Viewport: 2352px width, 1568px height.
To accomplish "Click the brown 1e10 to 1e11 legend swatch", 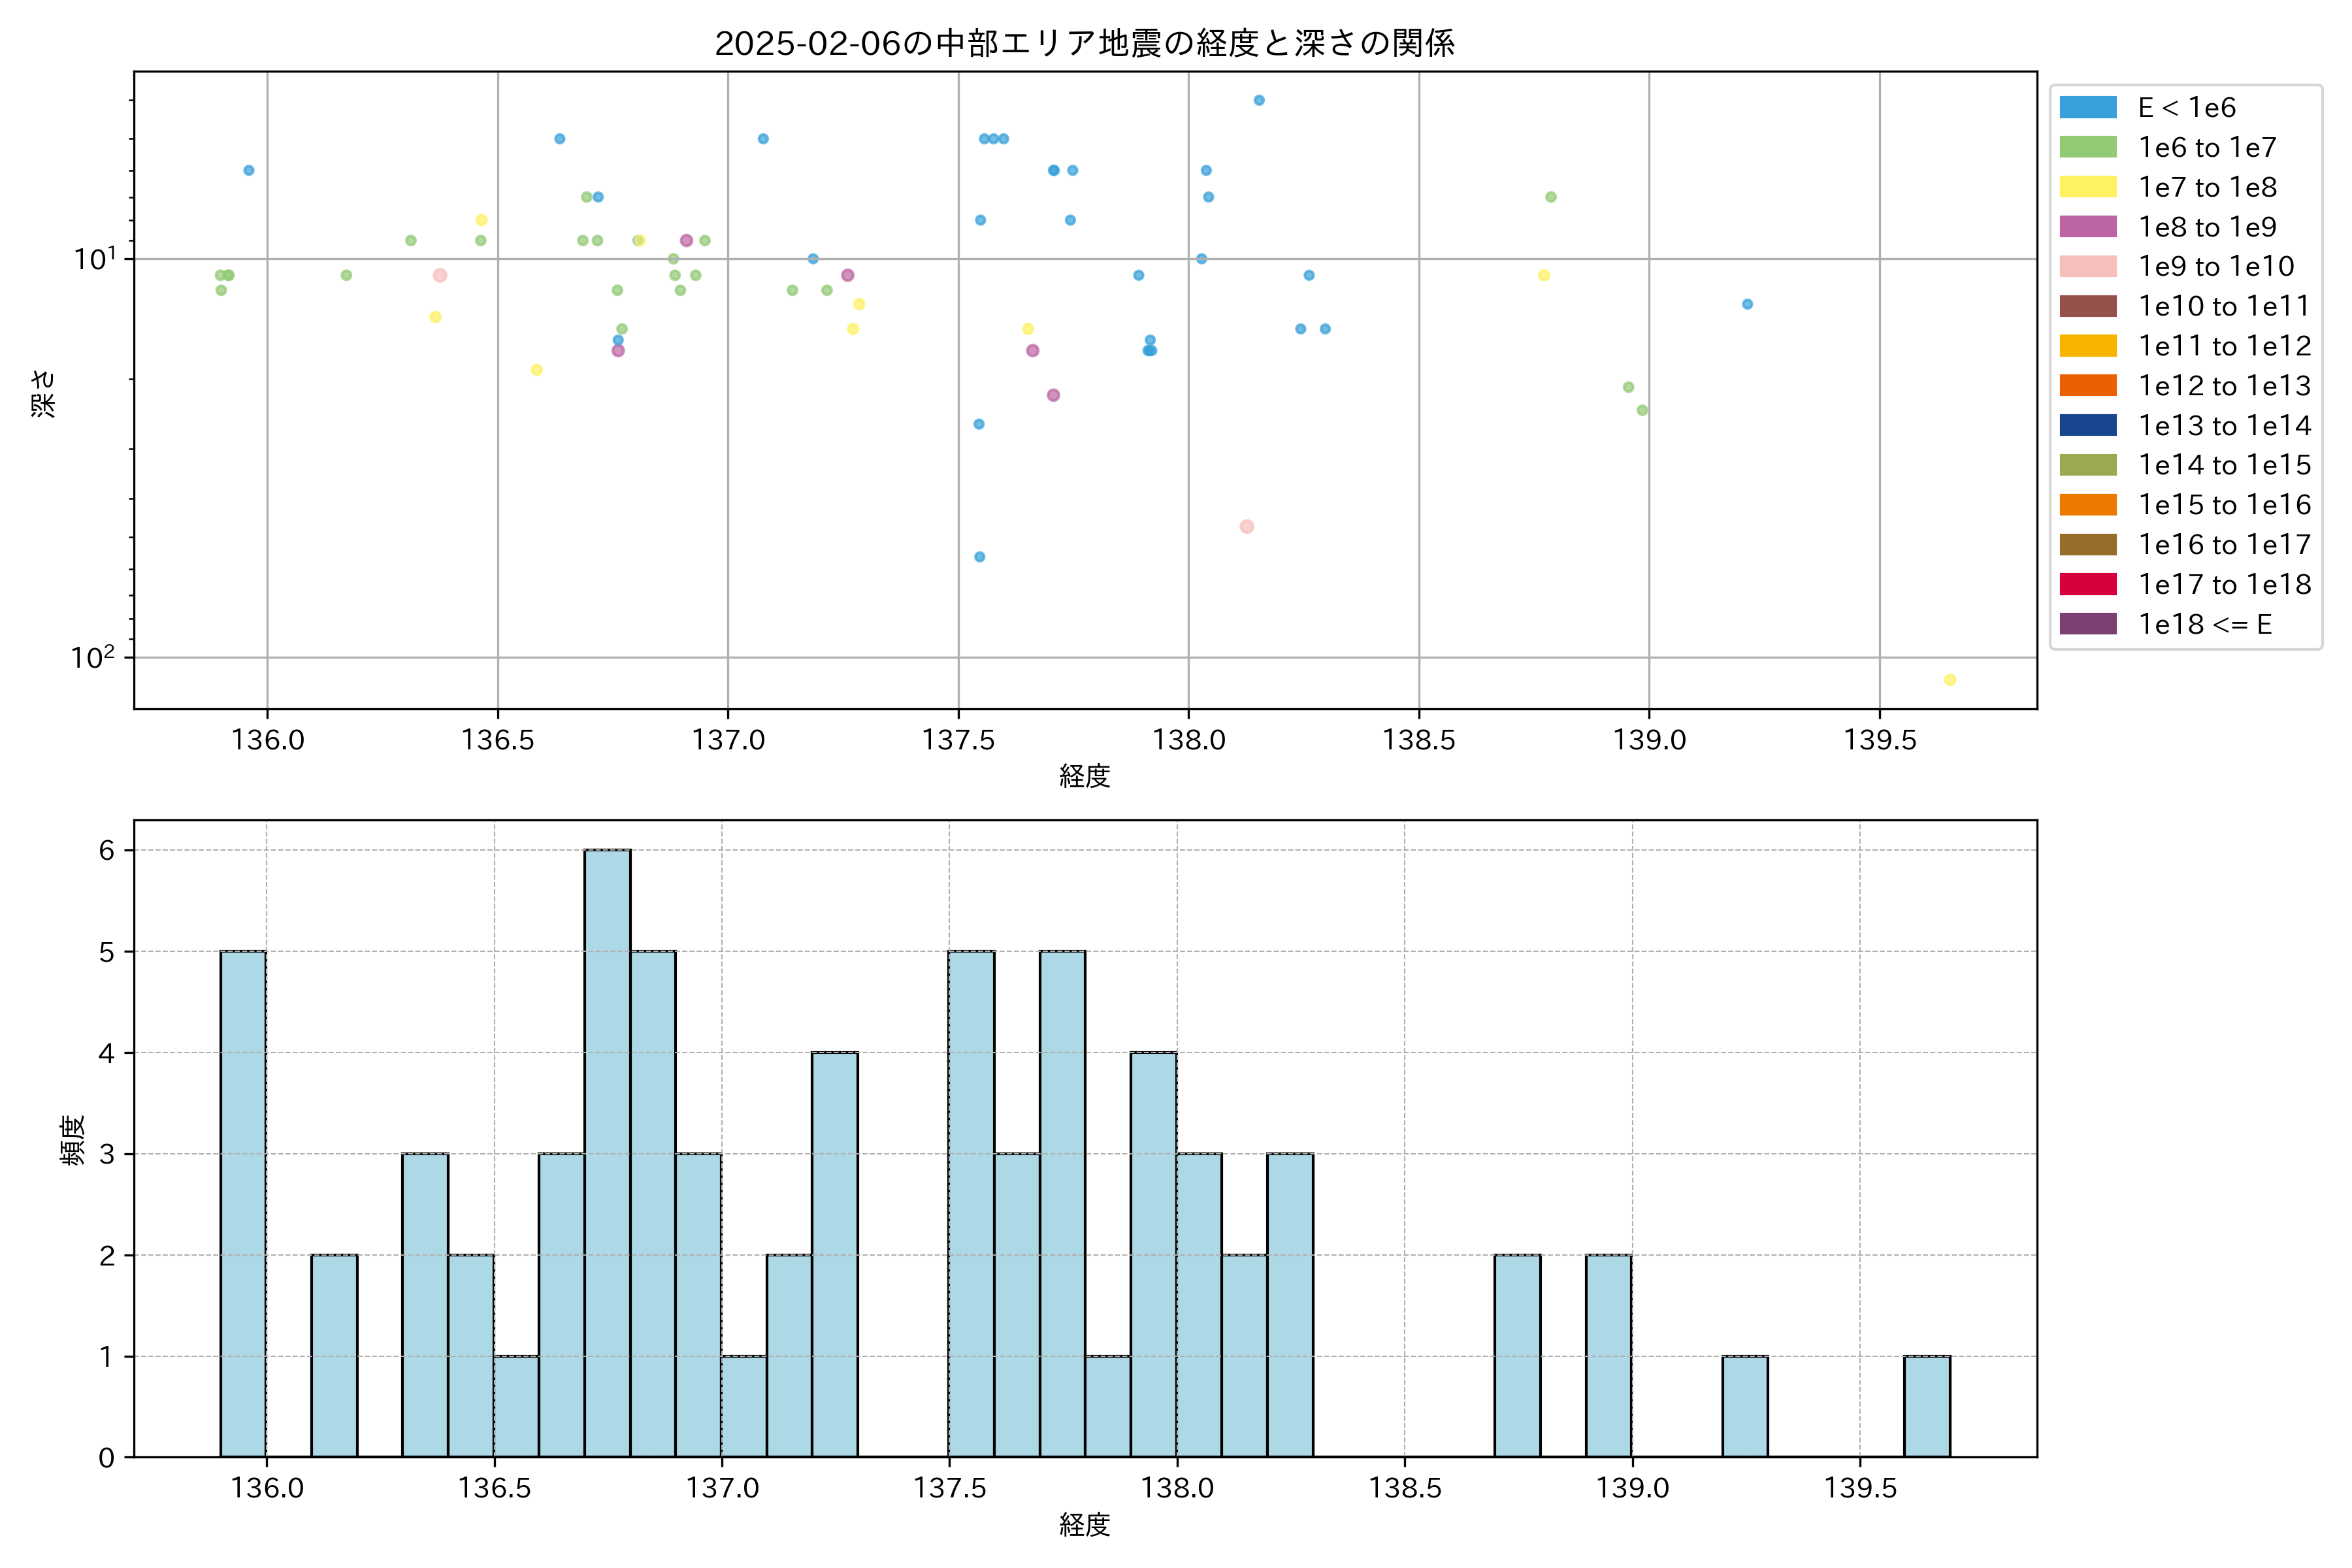I will (x=2088, y=306).
